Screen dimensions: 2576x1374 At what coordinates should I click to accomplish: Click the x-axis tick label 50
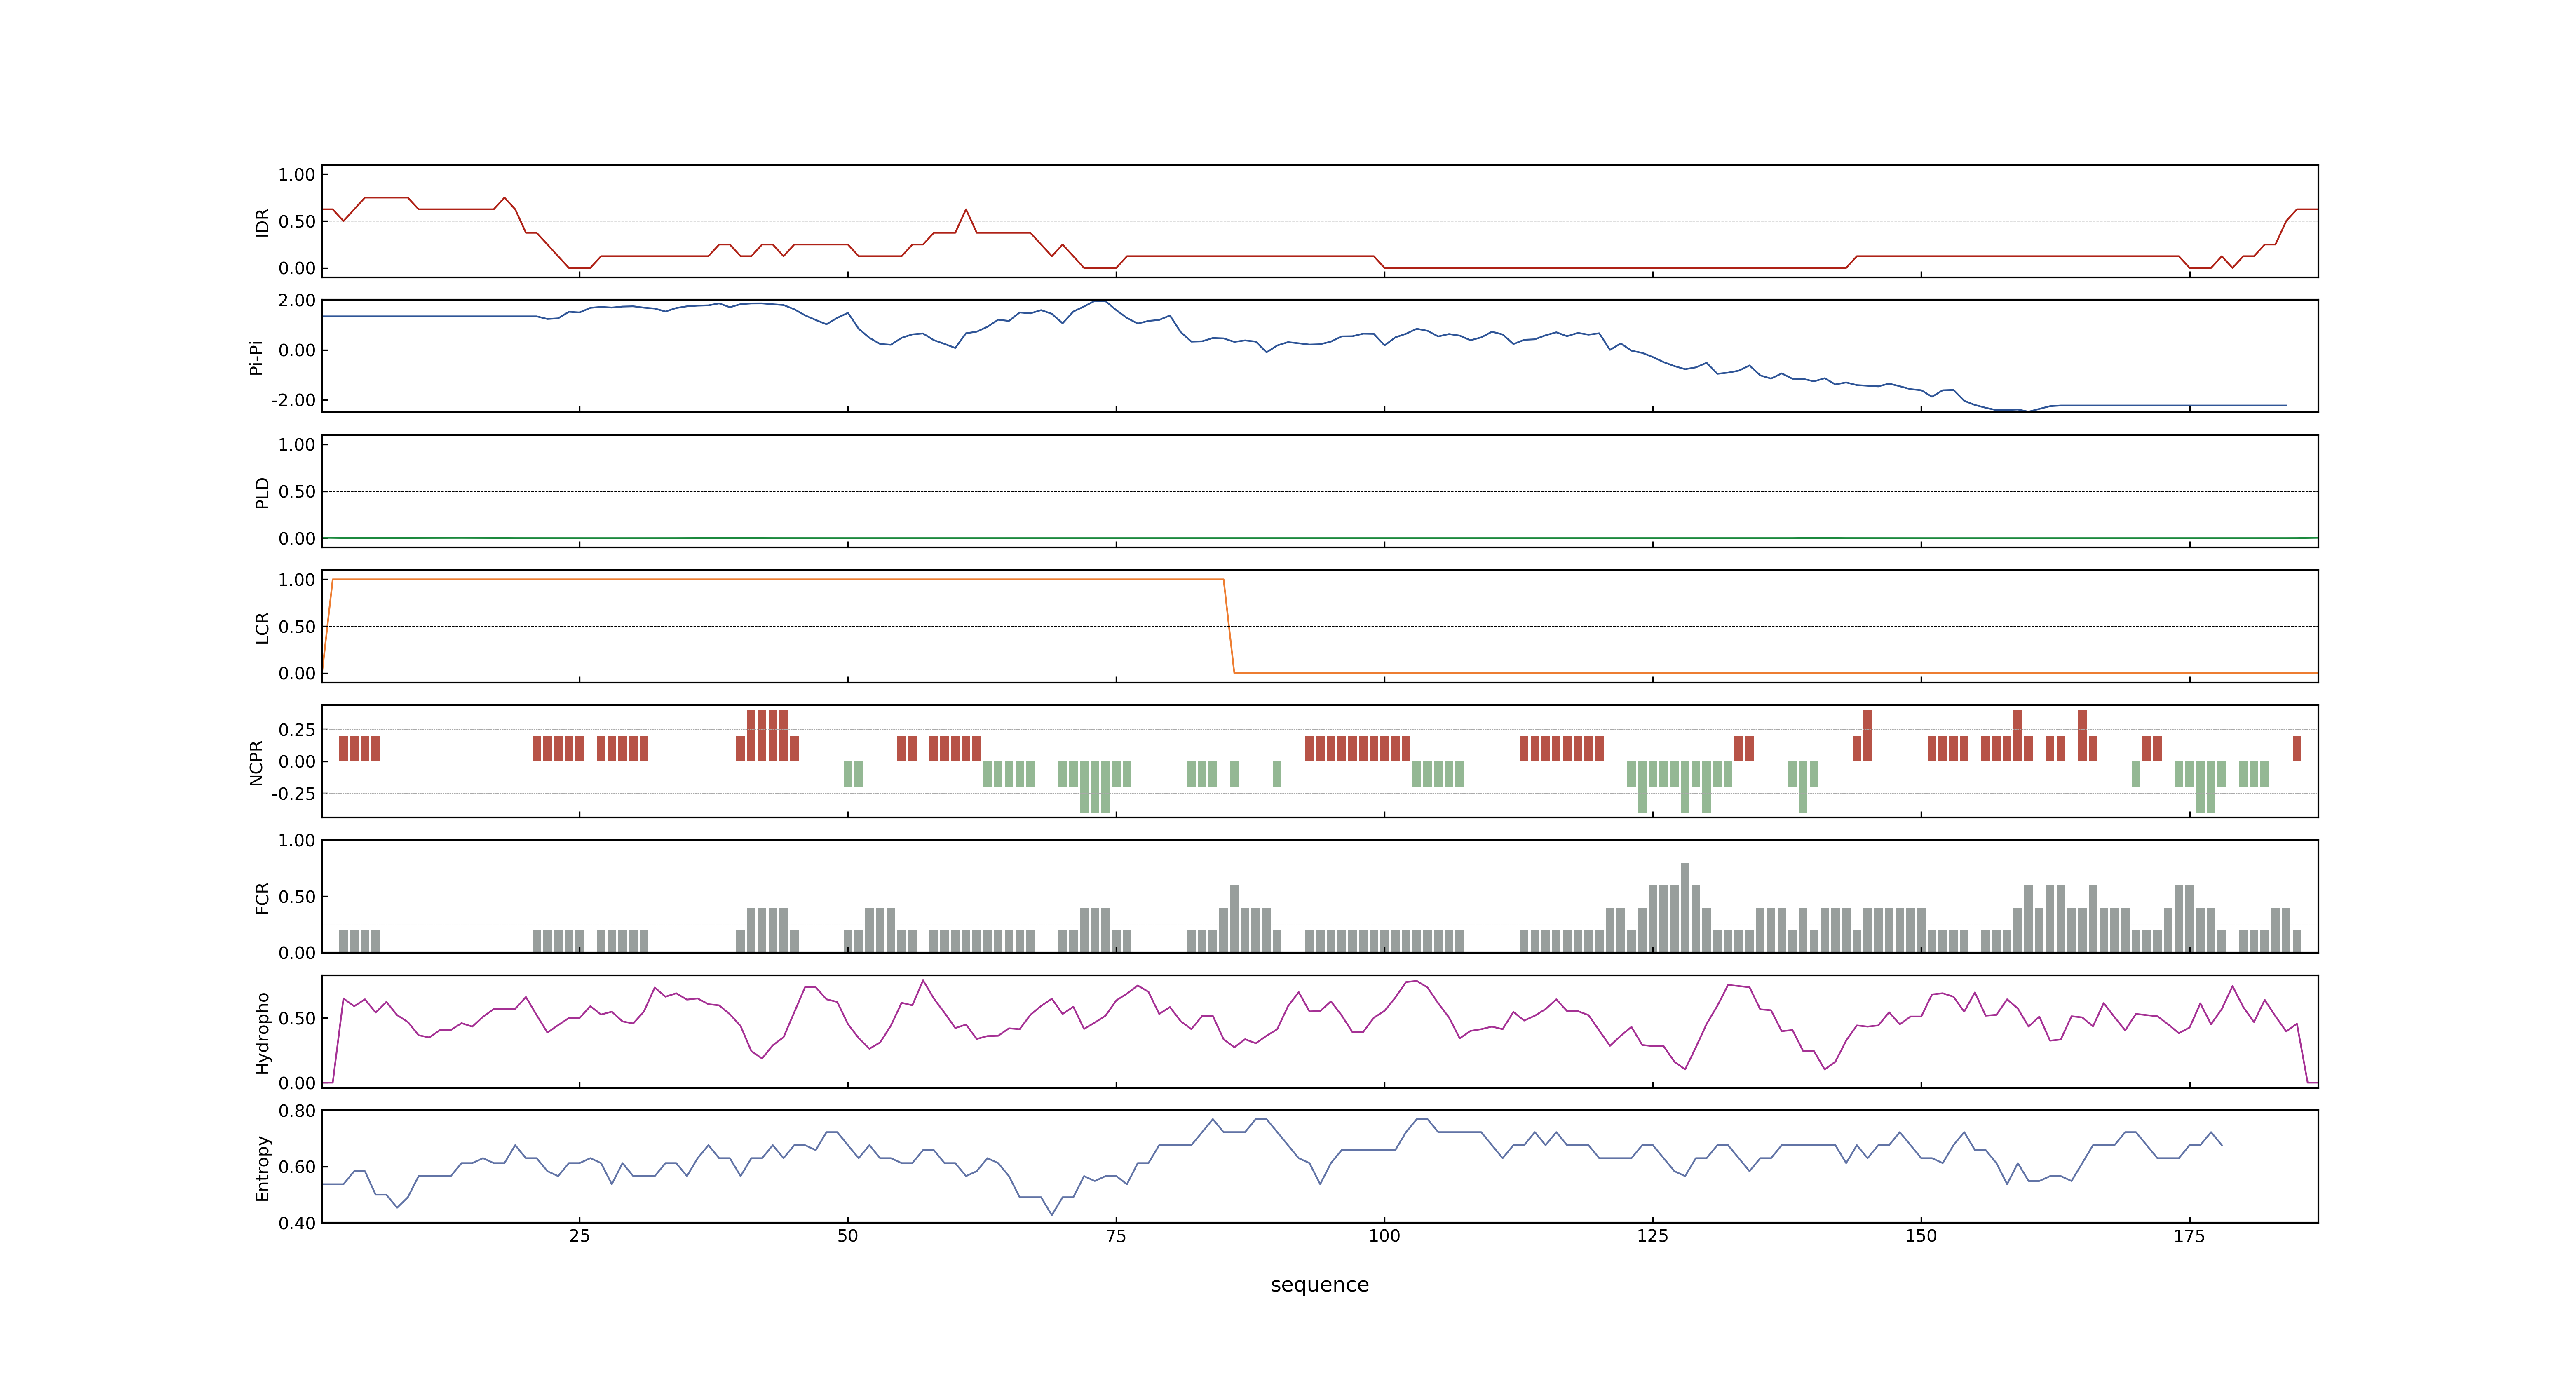click(847, 1236)
